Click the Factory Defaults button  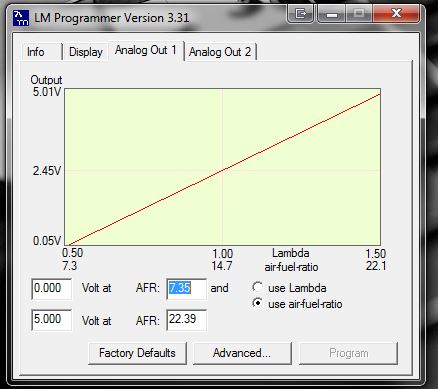(x=137, y=353)
